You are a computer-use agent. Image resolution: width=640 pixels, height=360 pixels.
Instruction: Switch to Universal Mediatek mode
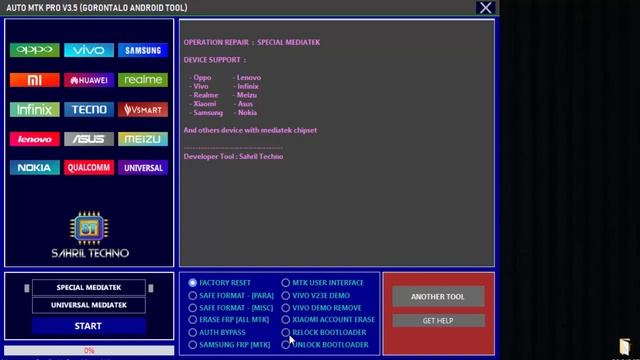pyautogui.click(x=89, y=305)
